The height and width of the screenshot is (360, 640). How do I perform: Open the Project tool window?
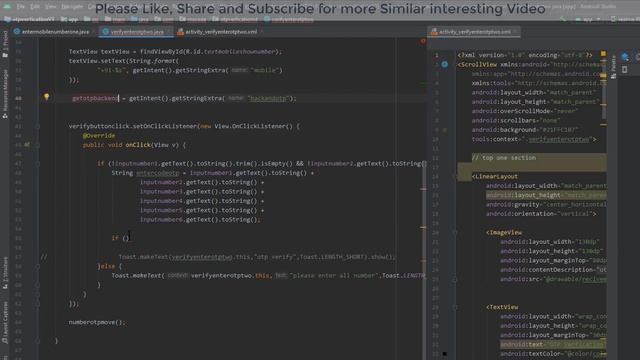[5, 44]
